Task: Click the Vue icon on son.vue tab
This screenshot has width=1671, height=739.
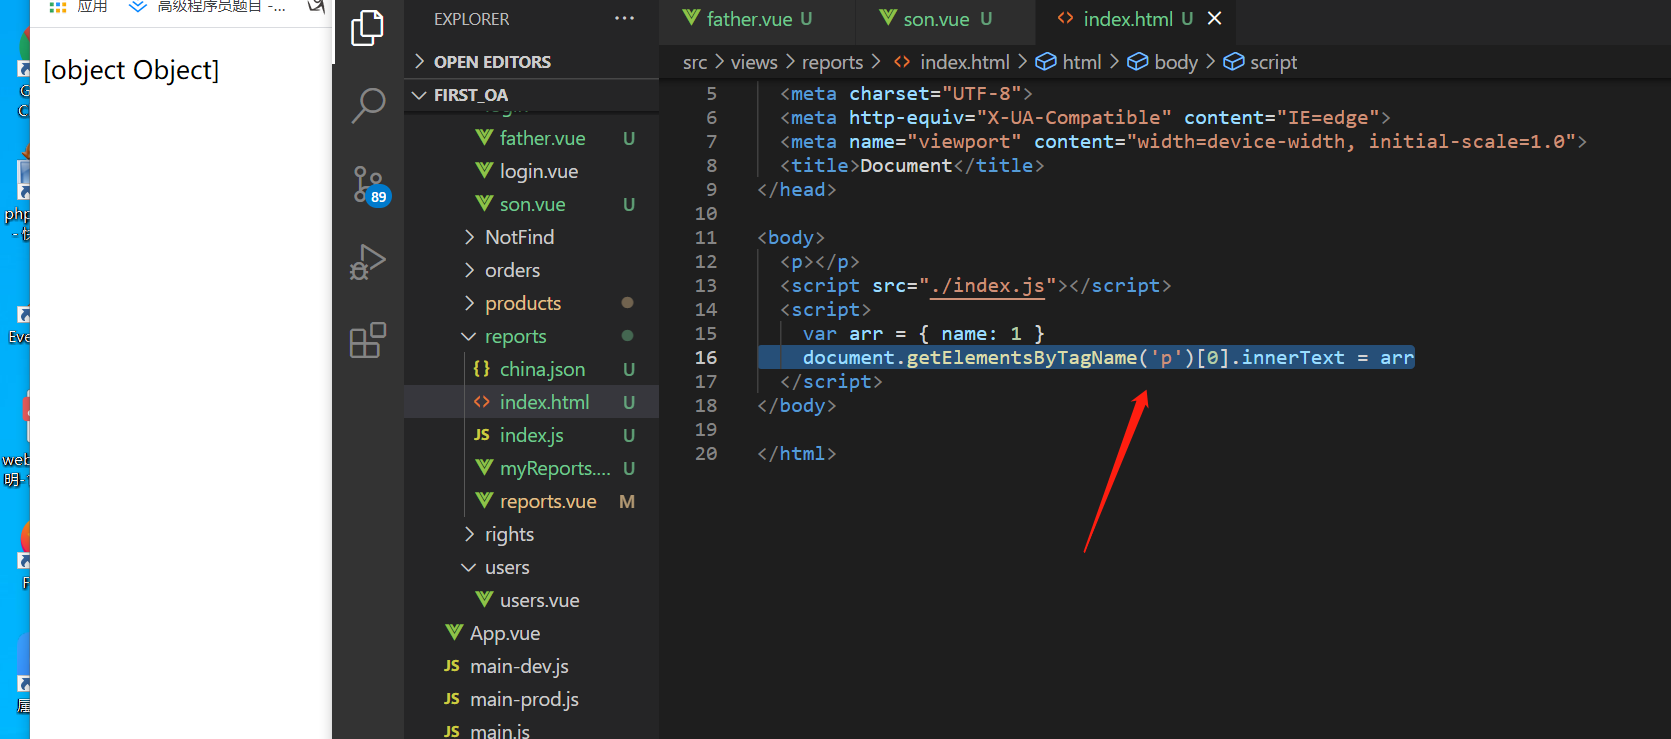Action: pos(888,18)
